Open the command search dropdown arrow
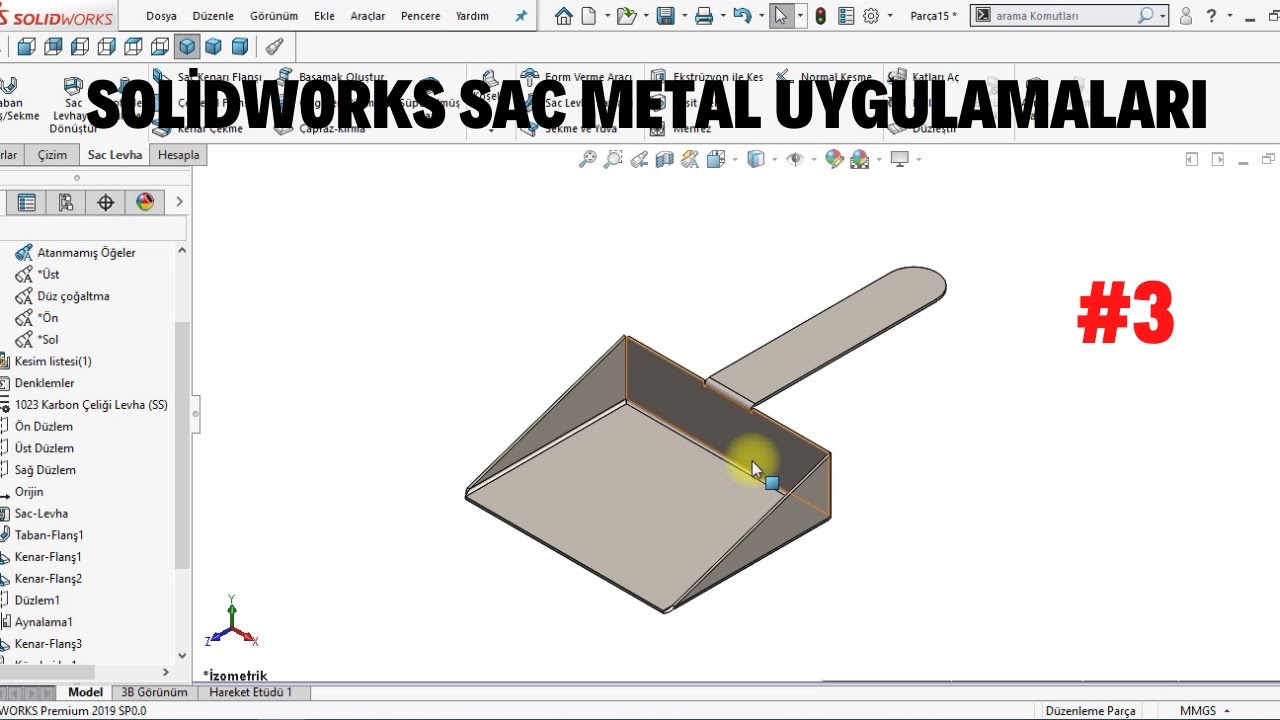The height and width of the screenshot is (720, 1280). click(1162, 16)
